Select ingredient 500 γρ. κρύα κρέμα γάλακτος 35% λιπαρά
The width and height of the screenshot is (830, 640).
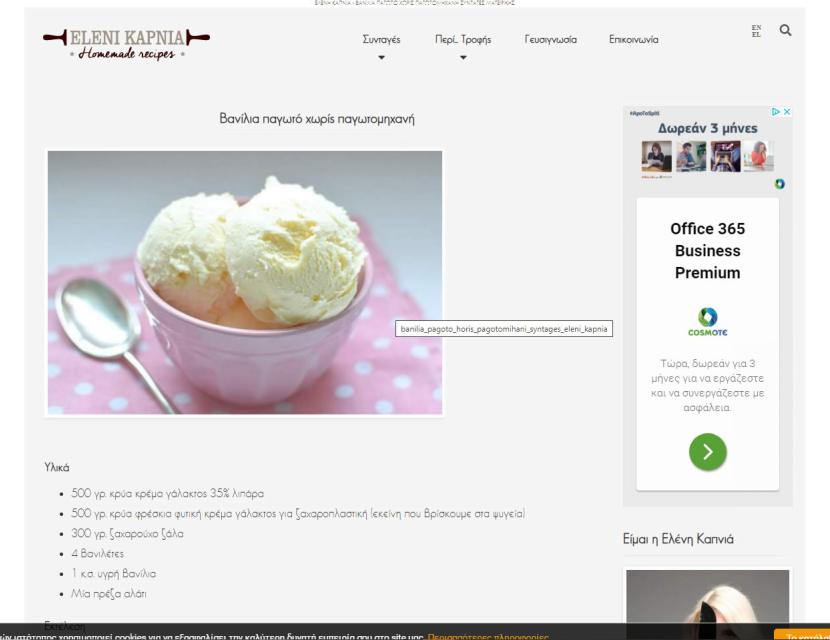click(167, 493)
